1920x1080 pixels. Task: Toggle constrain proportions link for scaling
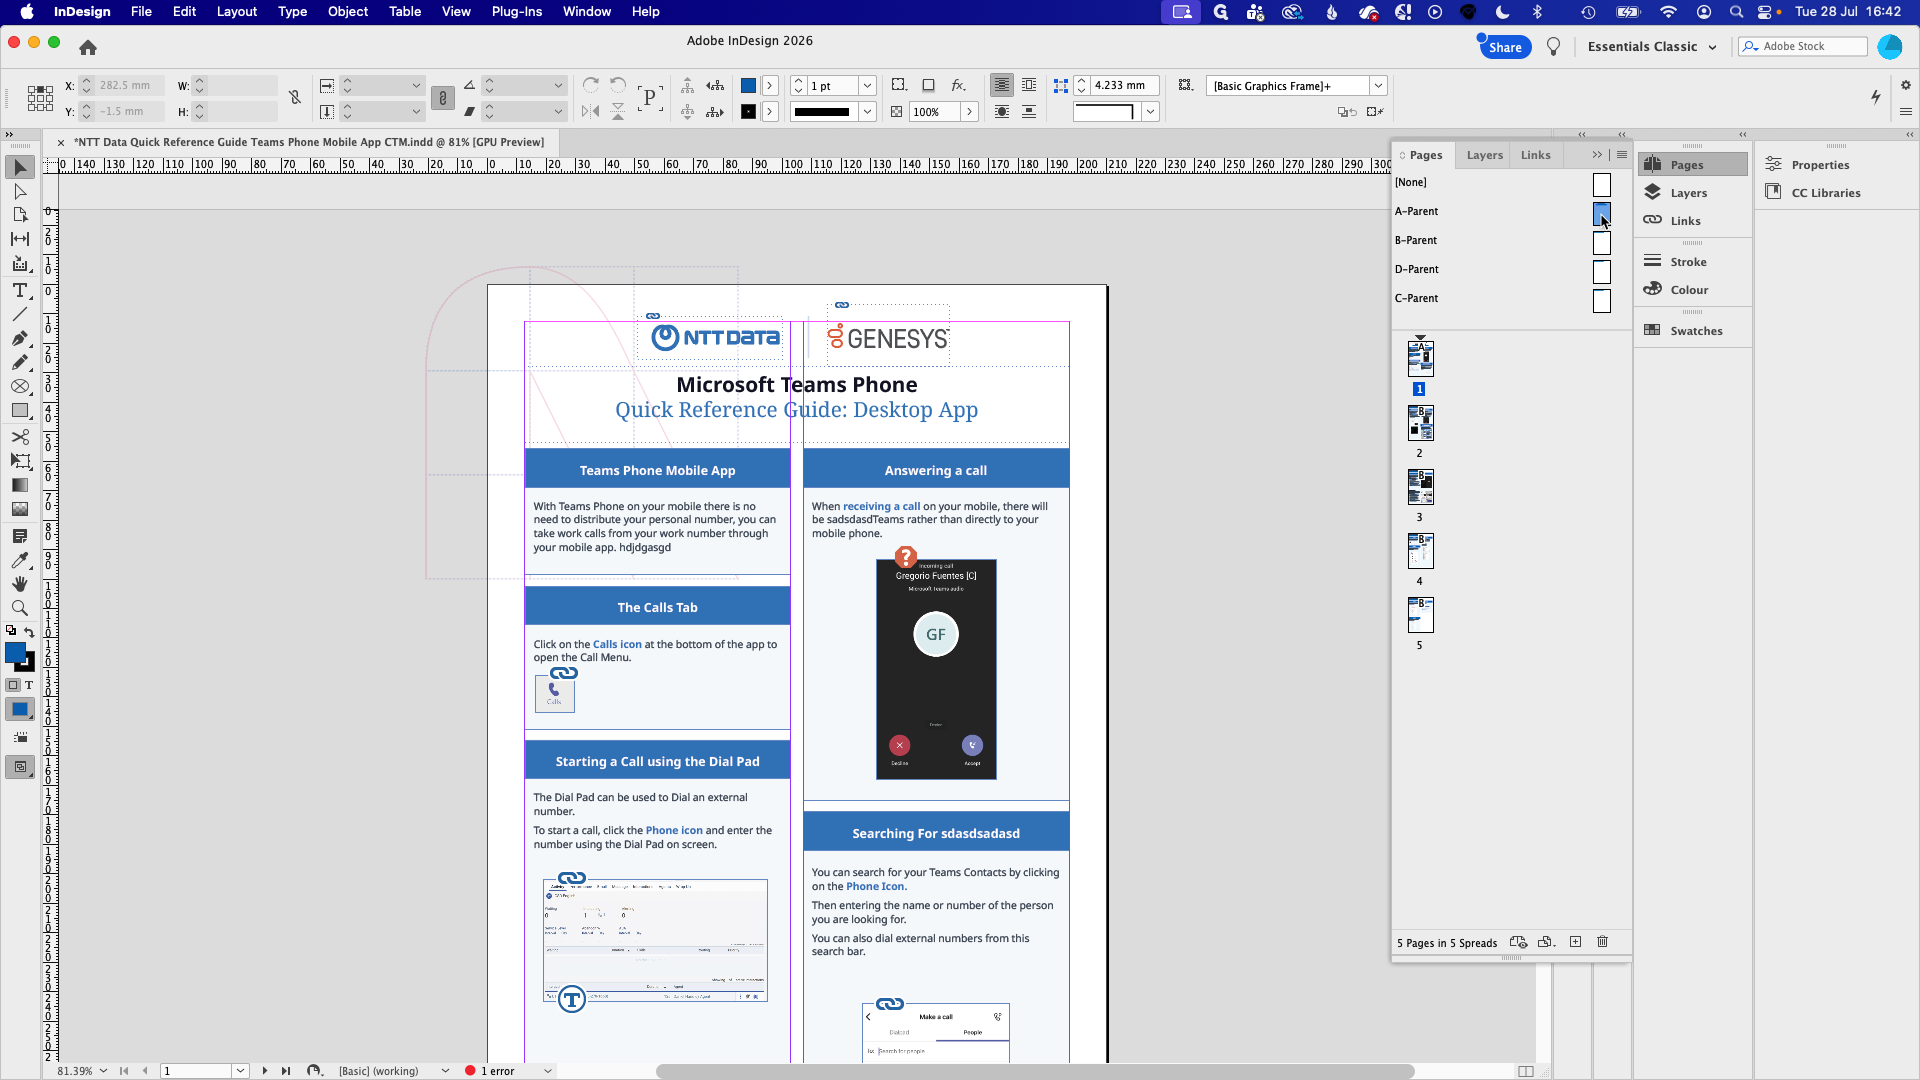tap(443, 98)
